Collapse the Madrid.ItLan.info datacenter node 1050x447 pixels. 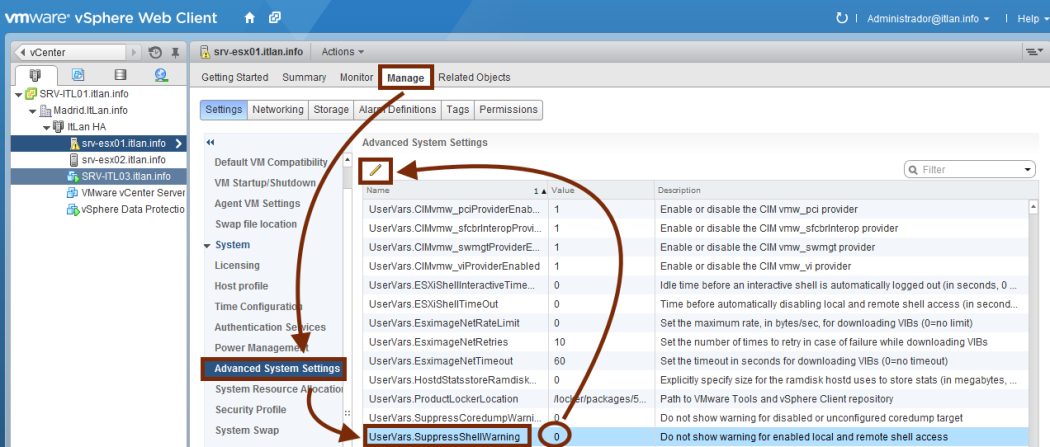[33, 111]
